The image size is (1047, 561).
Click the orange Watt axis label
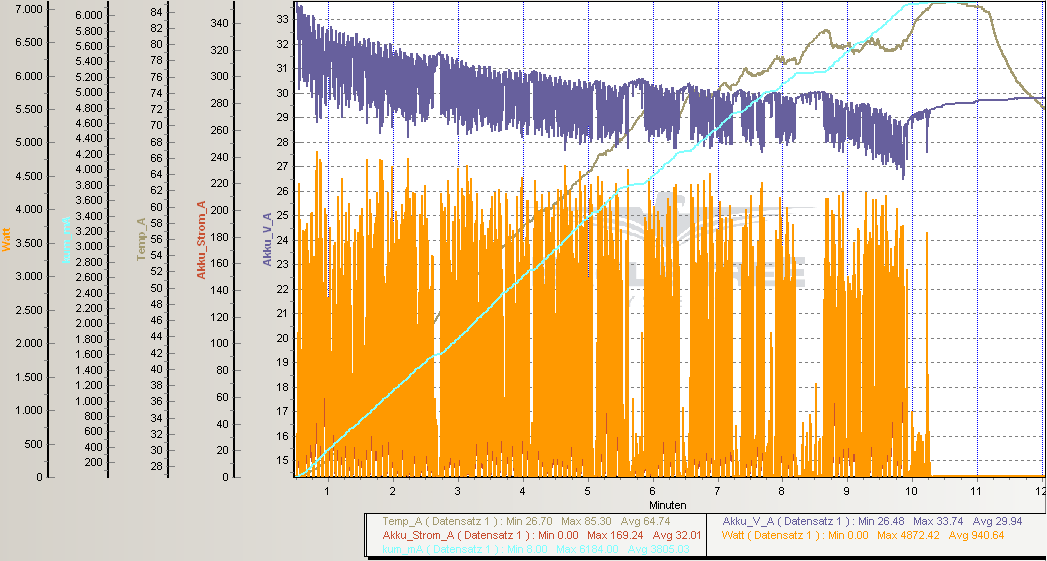(7, 241)
